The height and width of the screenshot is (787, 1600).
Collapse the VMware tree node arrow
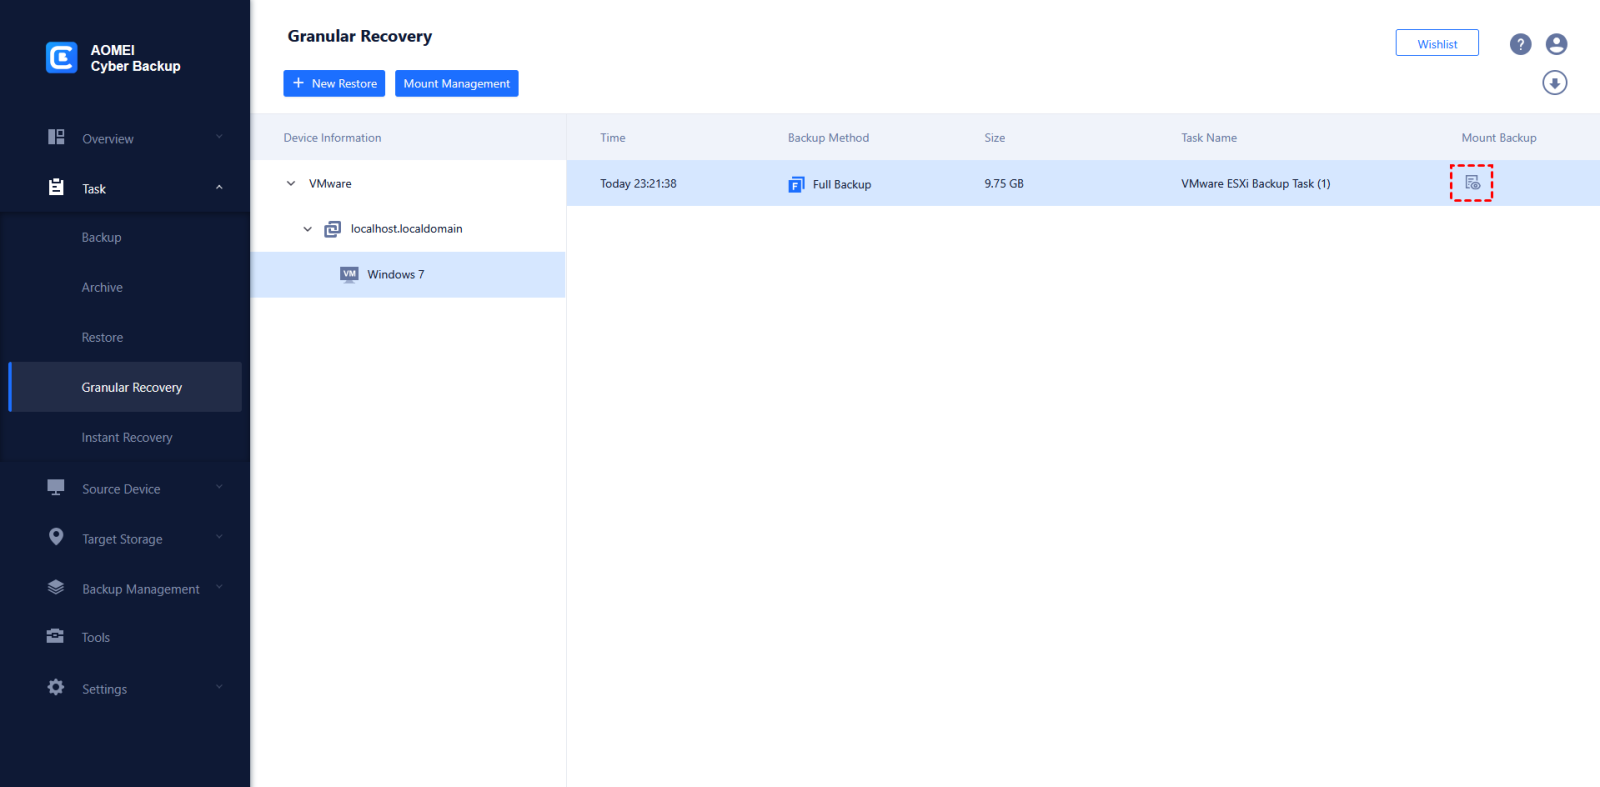[x=291, y=184]
